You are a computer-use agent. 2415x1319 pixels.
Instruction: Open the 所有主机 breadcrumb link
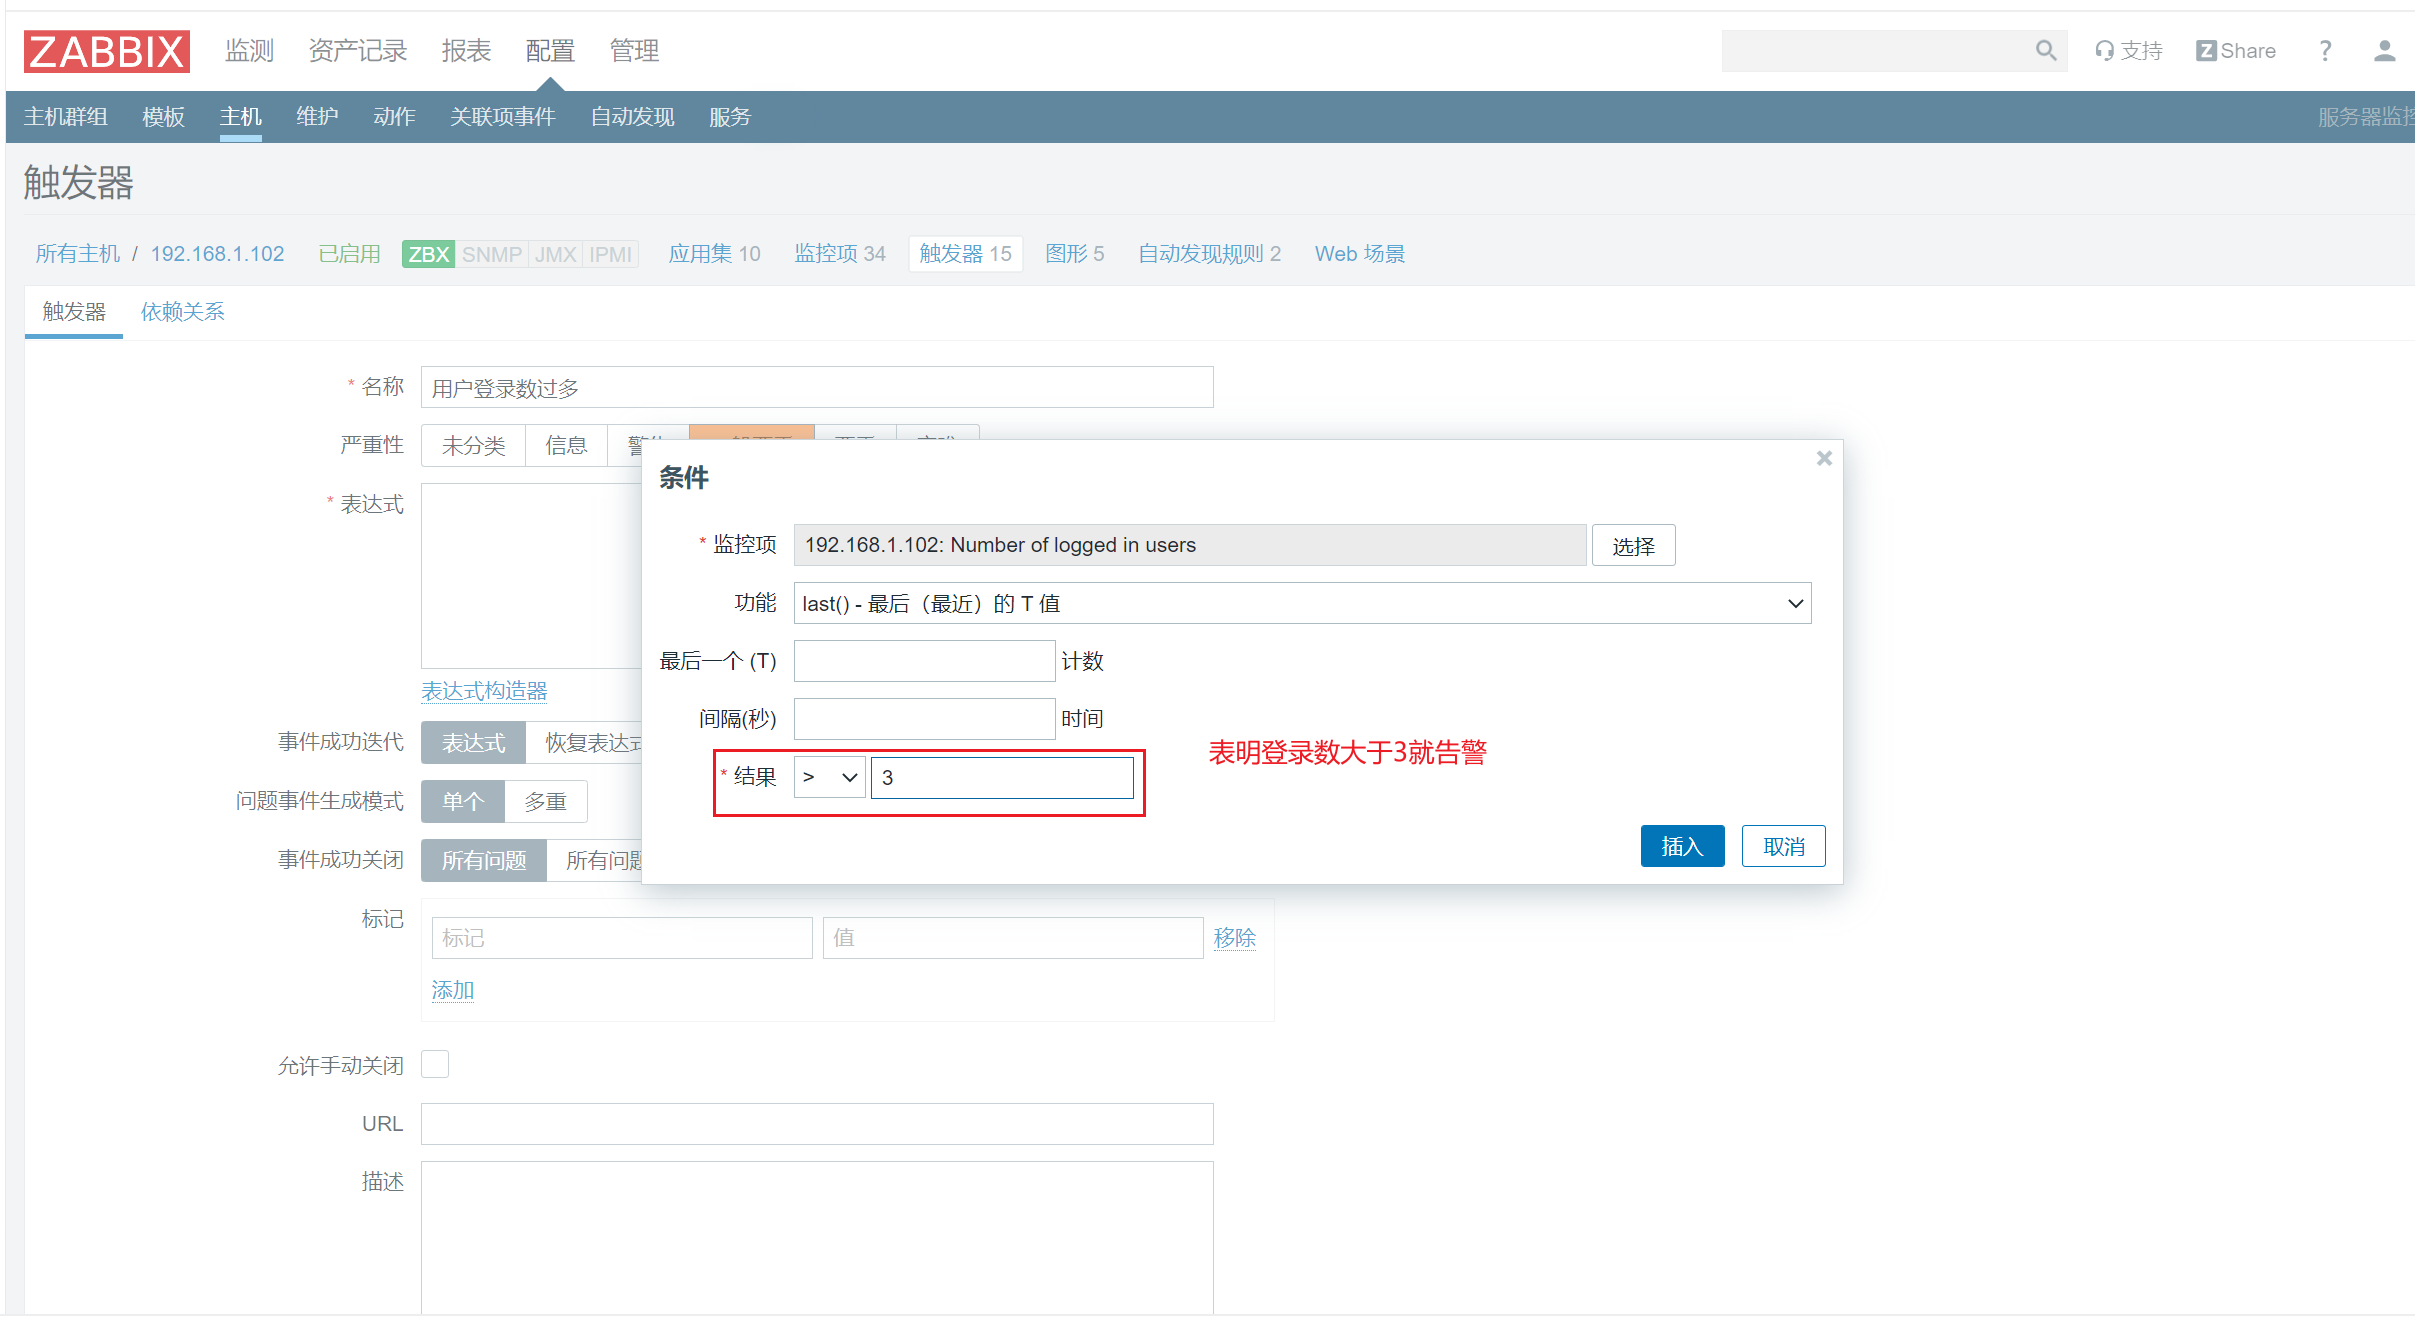point(78,254)
